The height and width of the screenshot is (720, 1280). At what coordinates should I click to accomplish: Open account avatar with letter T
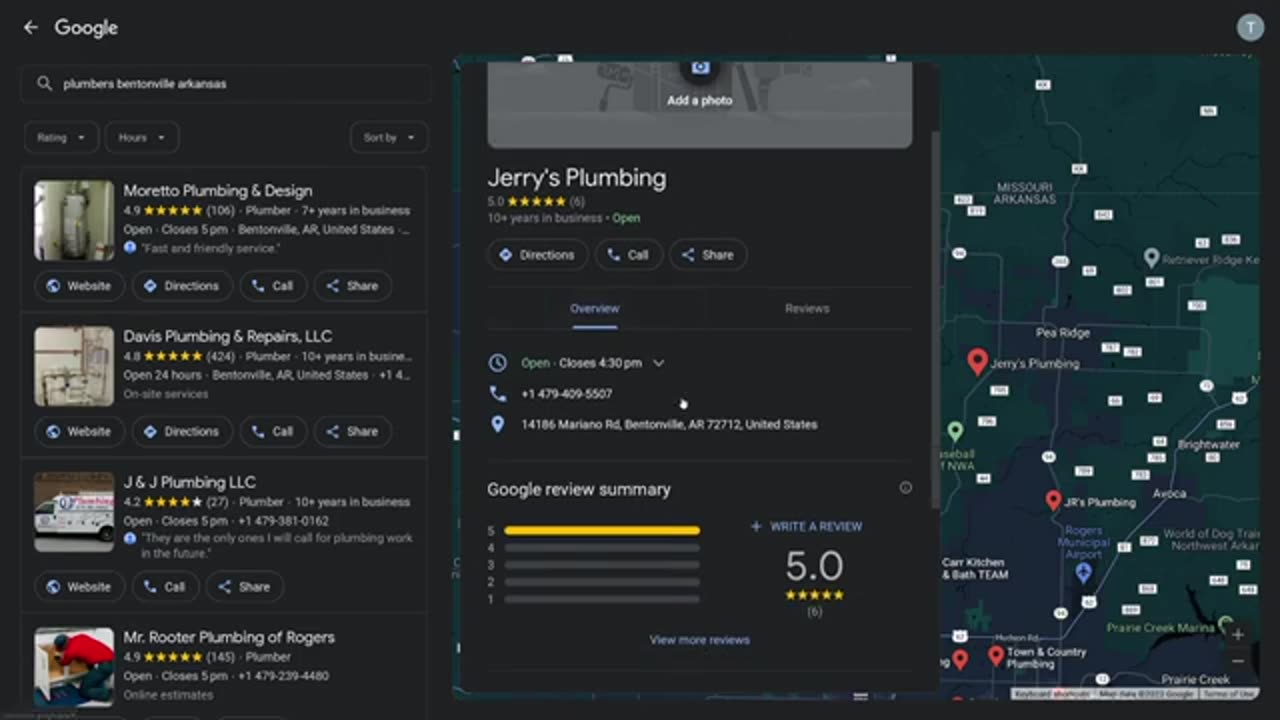tap(1250, 28)
